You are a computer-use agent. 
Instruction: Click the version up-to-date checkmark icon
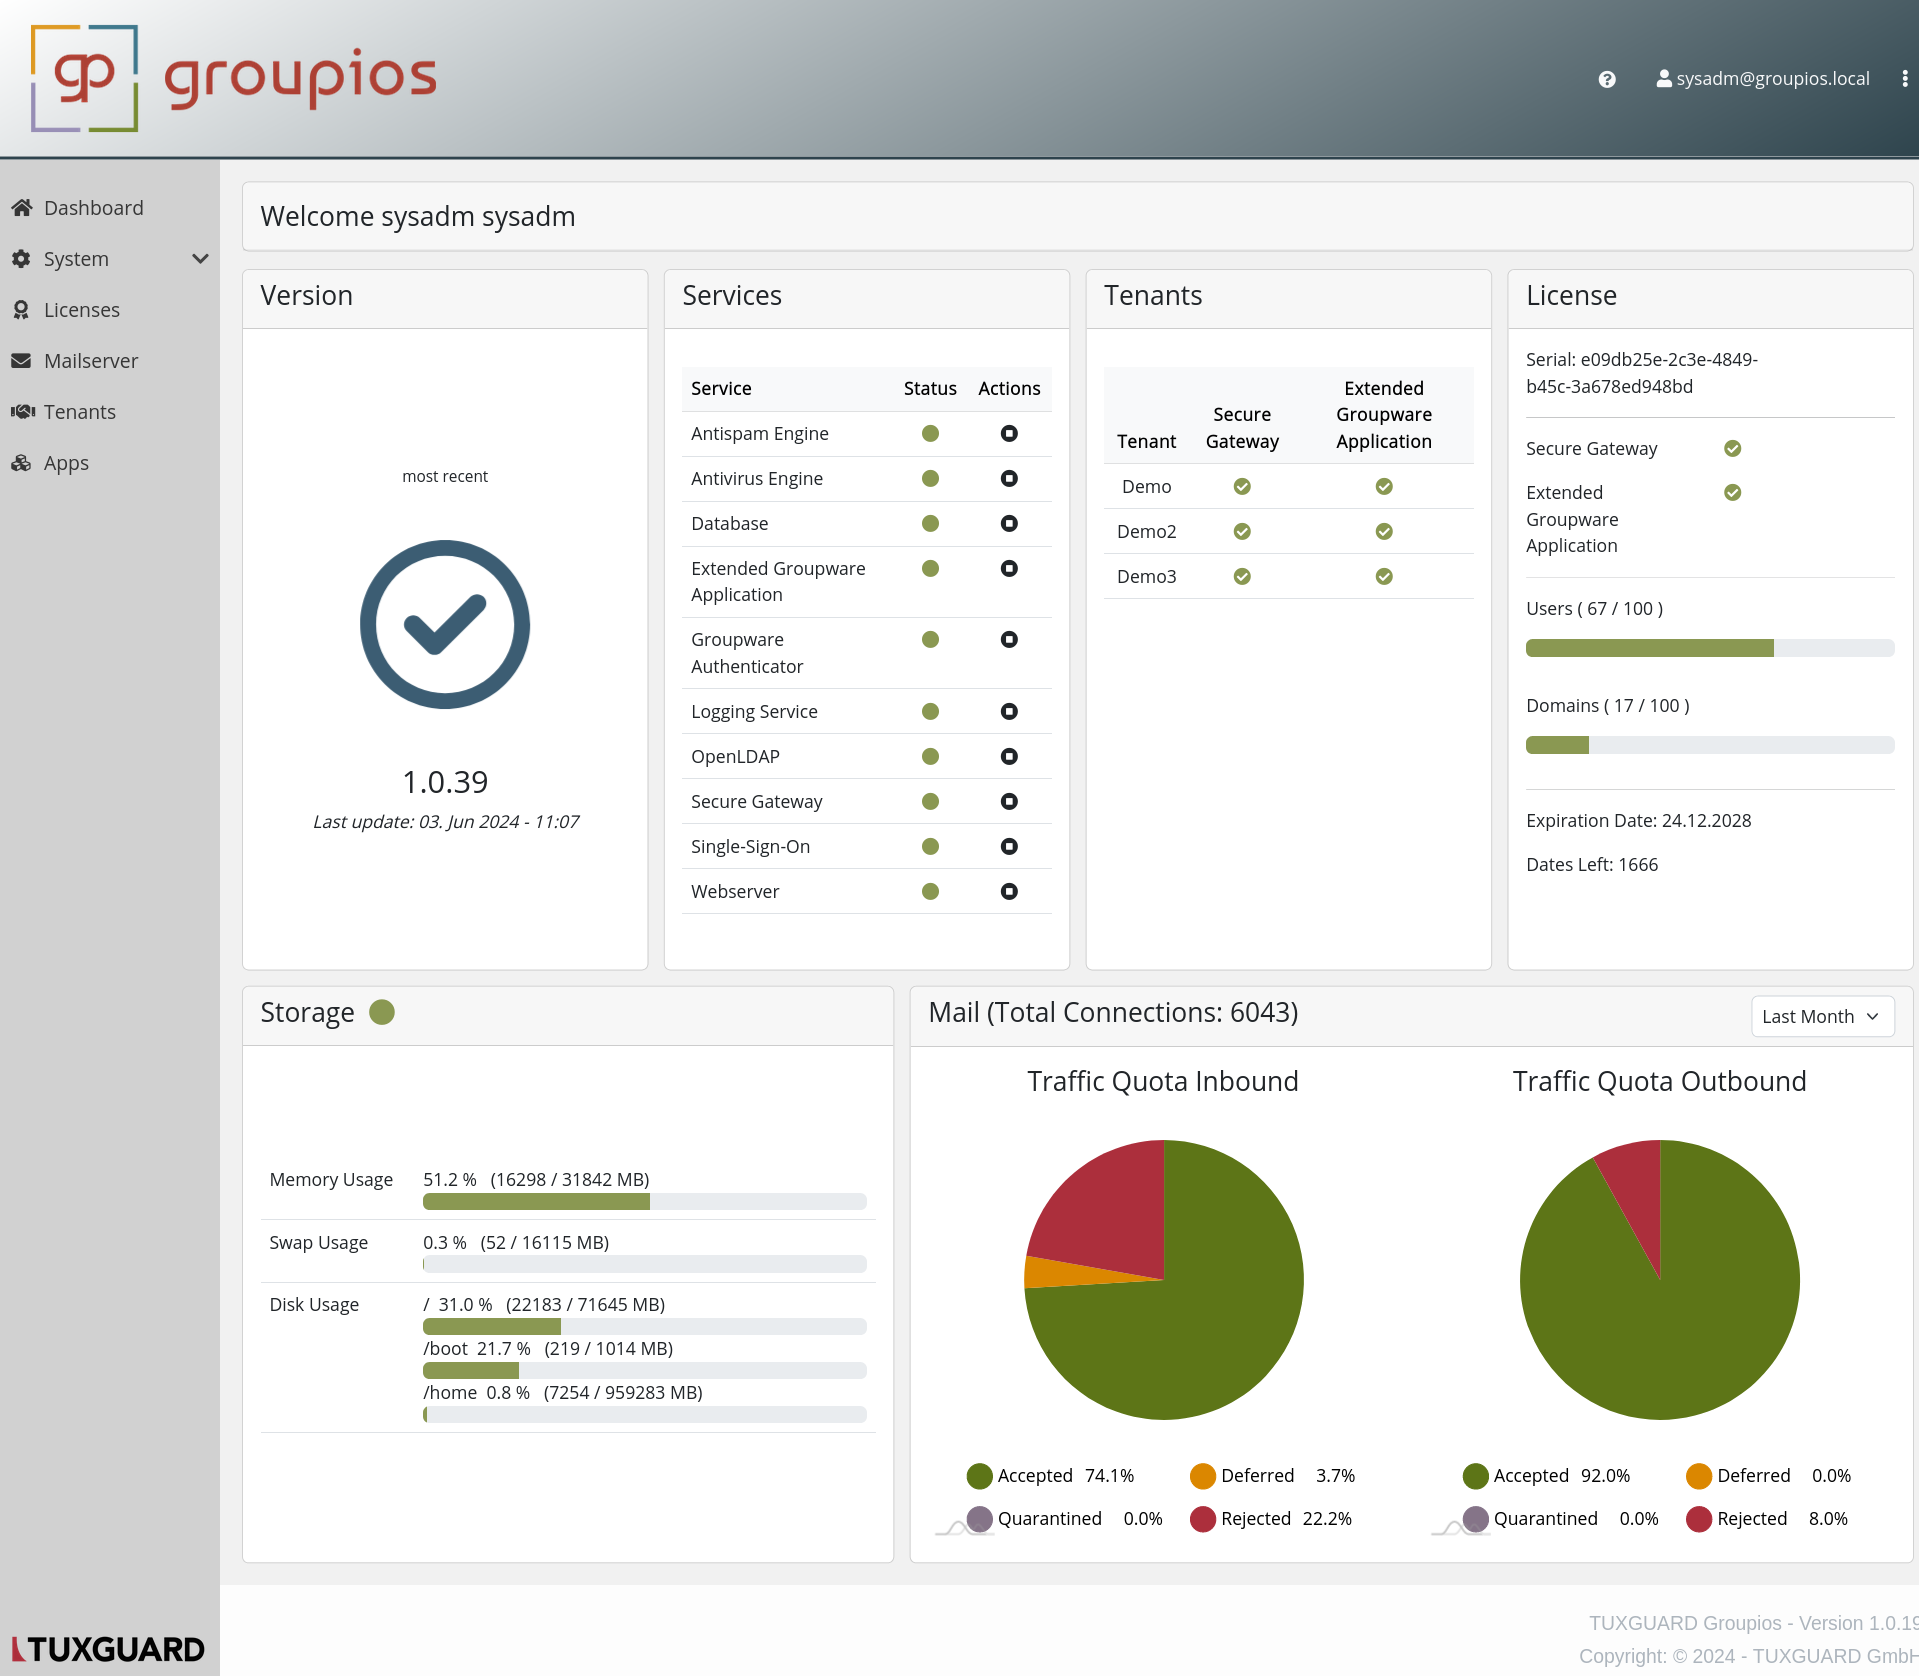(x=445, y=625)
